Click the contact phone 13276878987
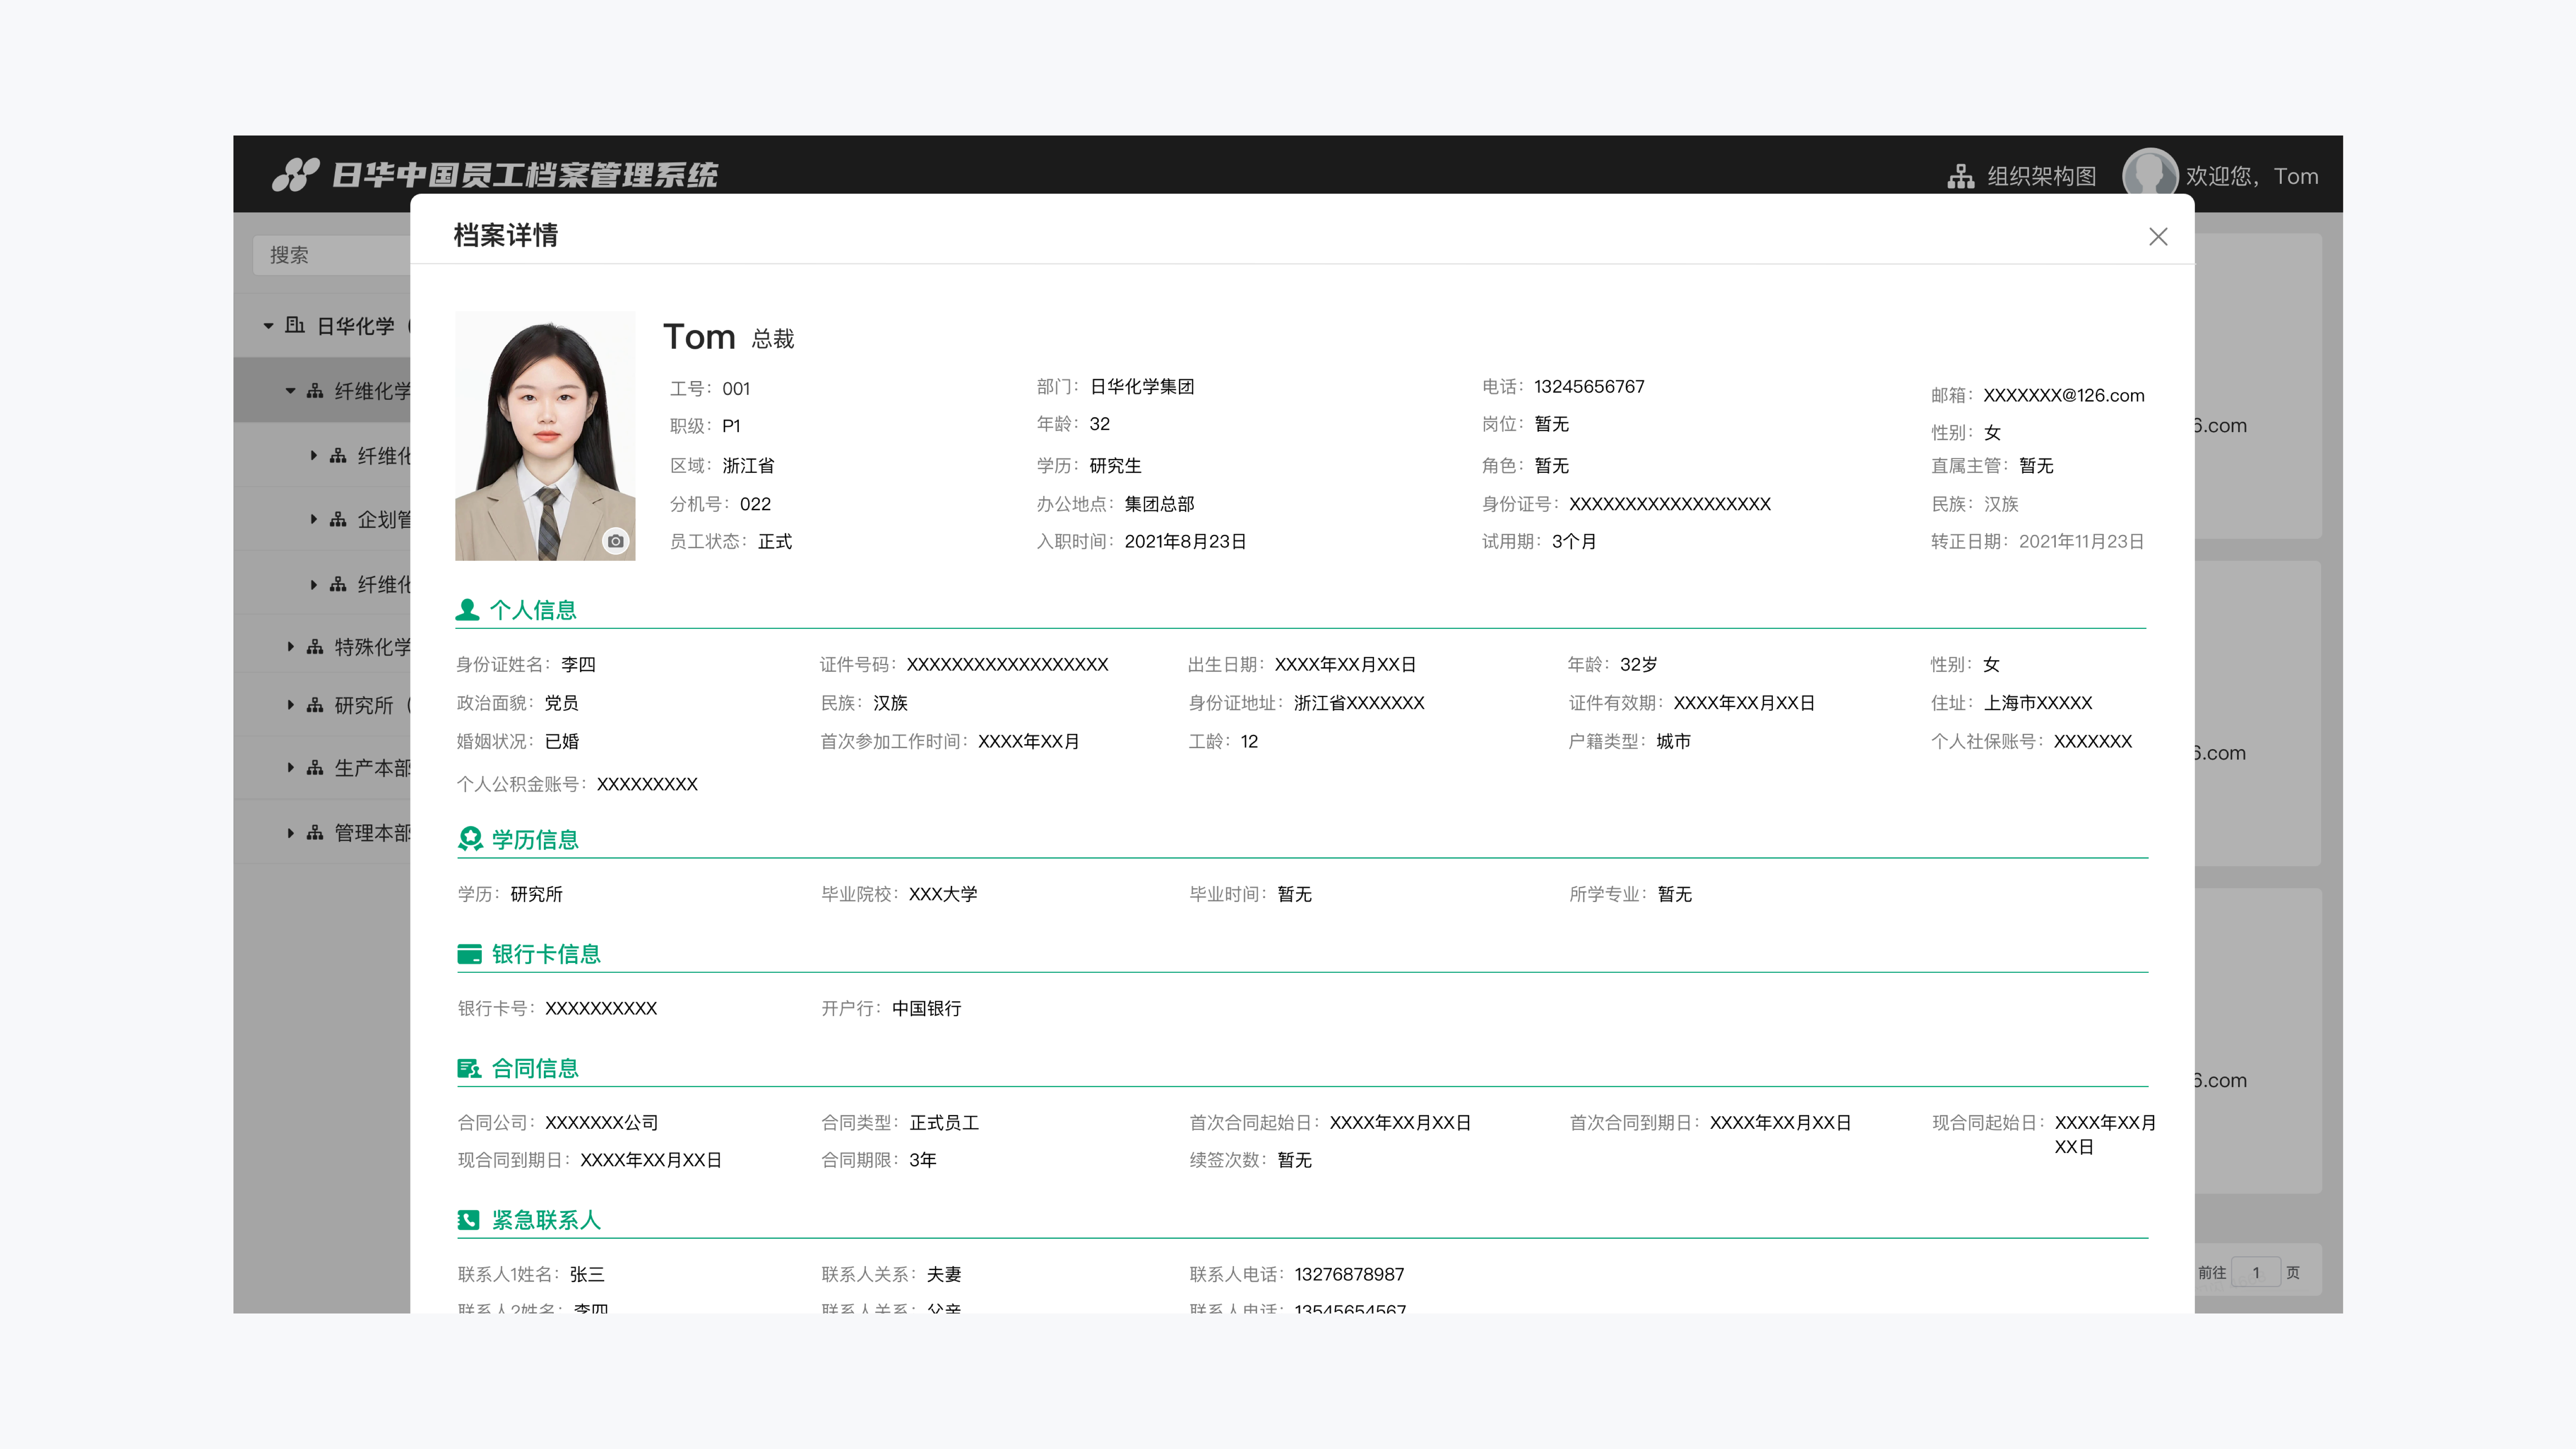The height and width of the screenshot is (1449, 2576). point(1349,1275)
